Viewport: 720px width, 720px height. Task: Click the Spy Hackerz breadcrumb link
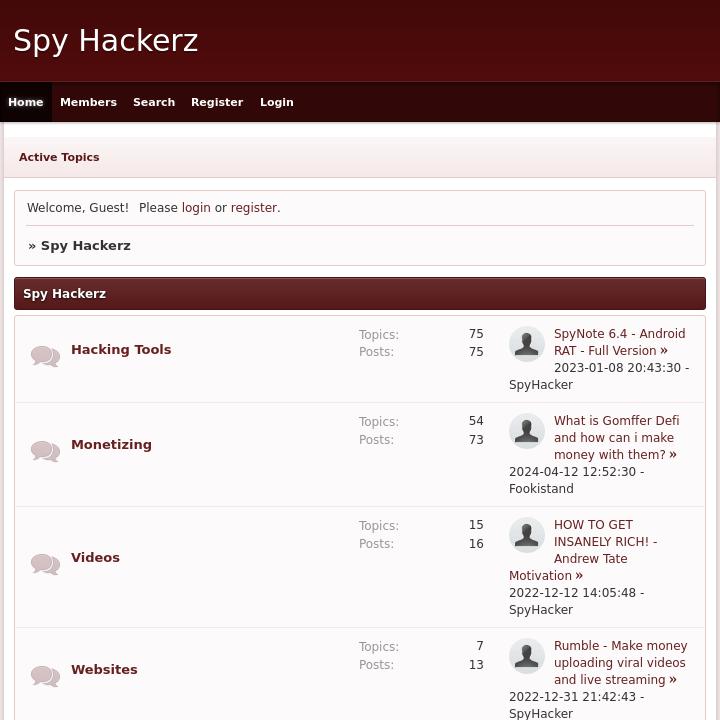click(86, 246)
